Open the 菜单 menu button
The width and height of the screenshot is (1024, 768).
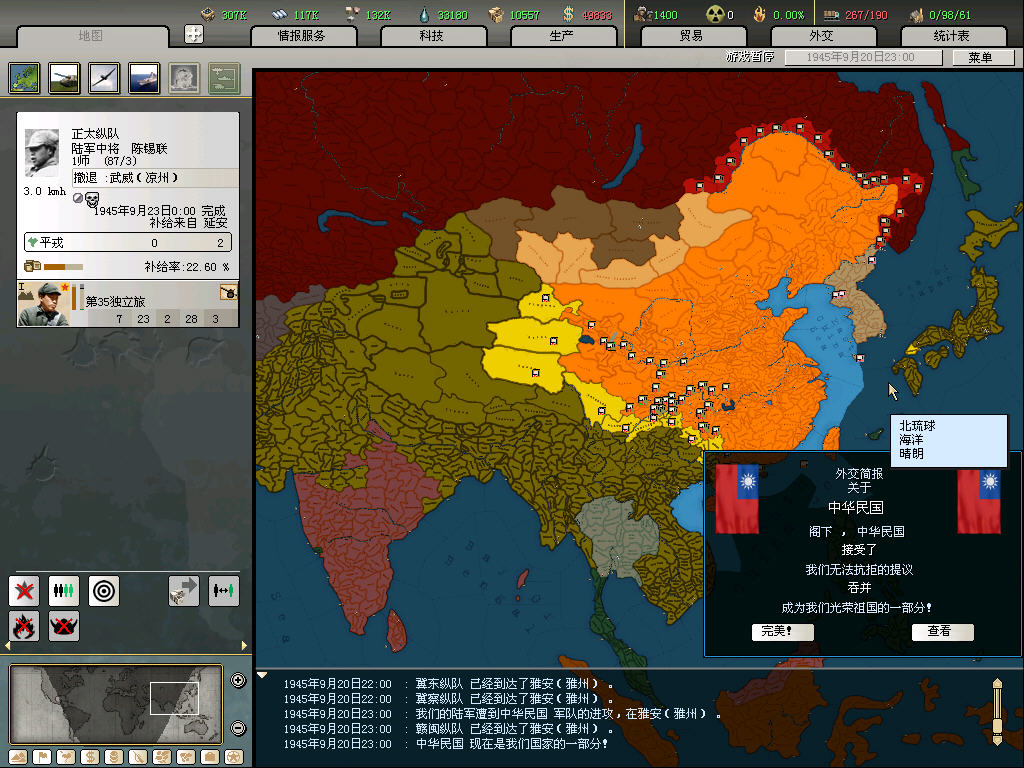[979, 57]
